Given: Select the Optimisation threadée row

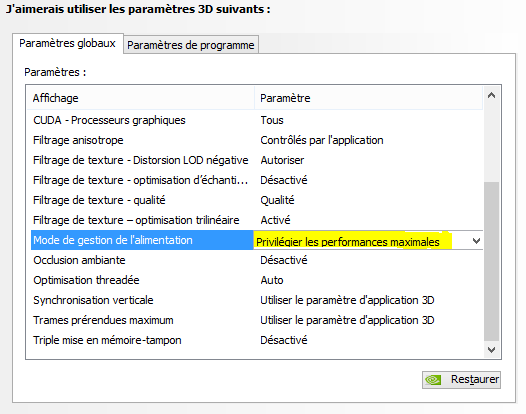Looking at the screenshot, I should (x=257, y=280).
